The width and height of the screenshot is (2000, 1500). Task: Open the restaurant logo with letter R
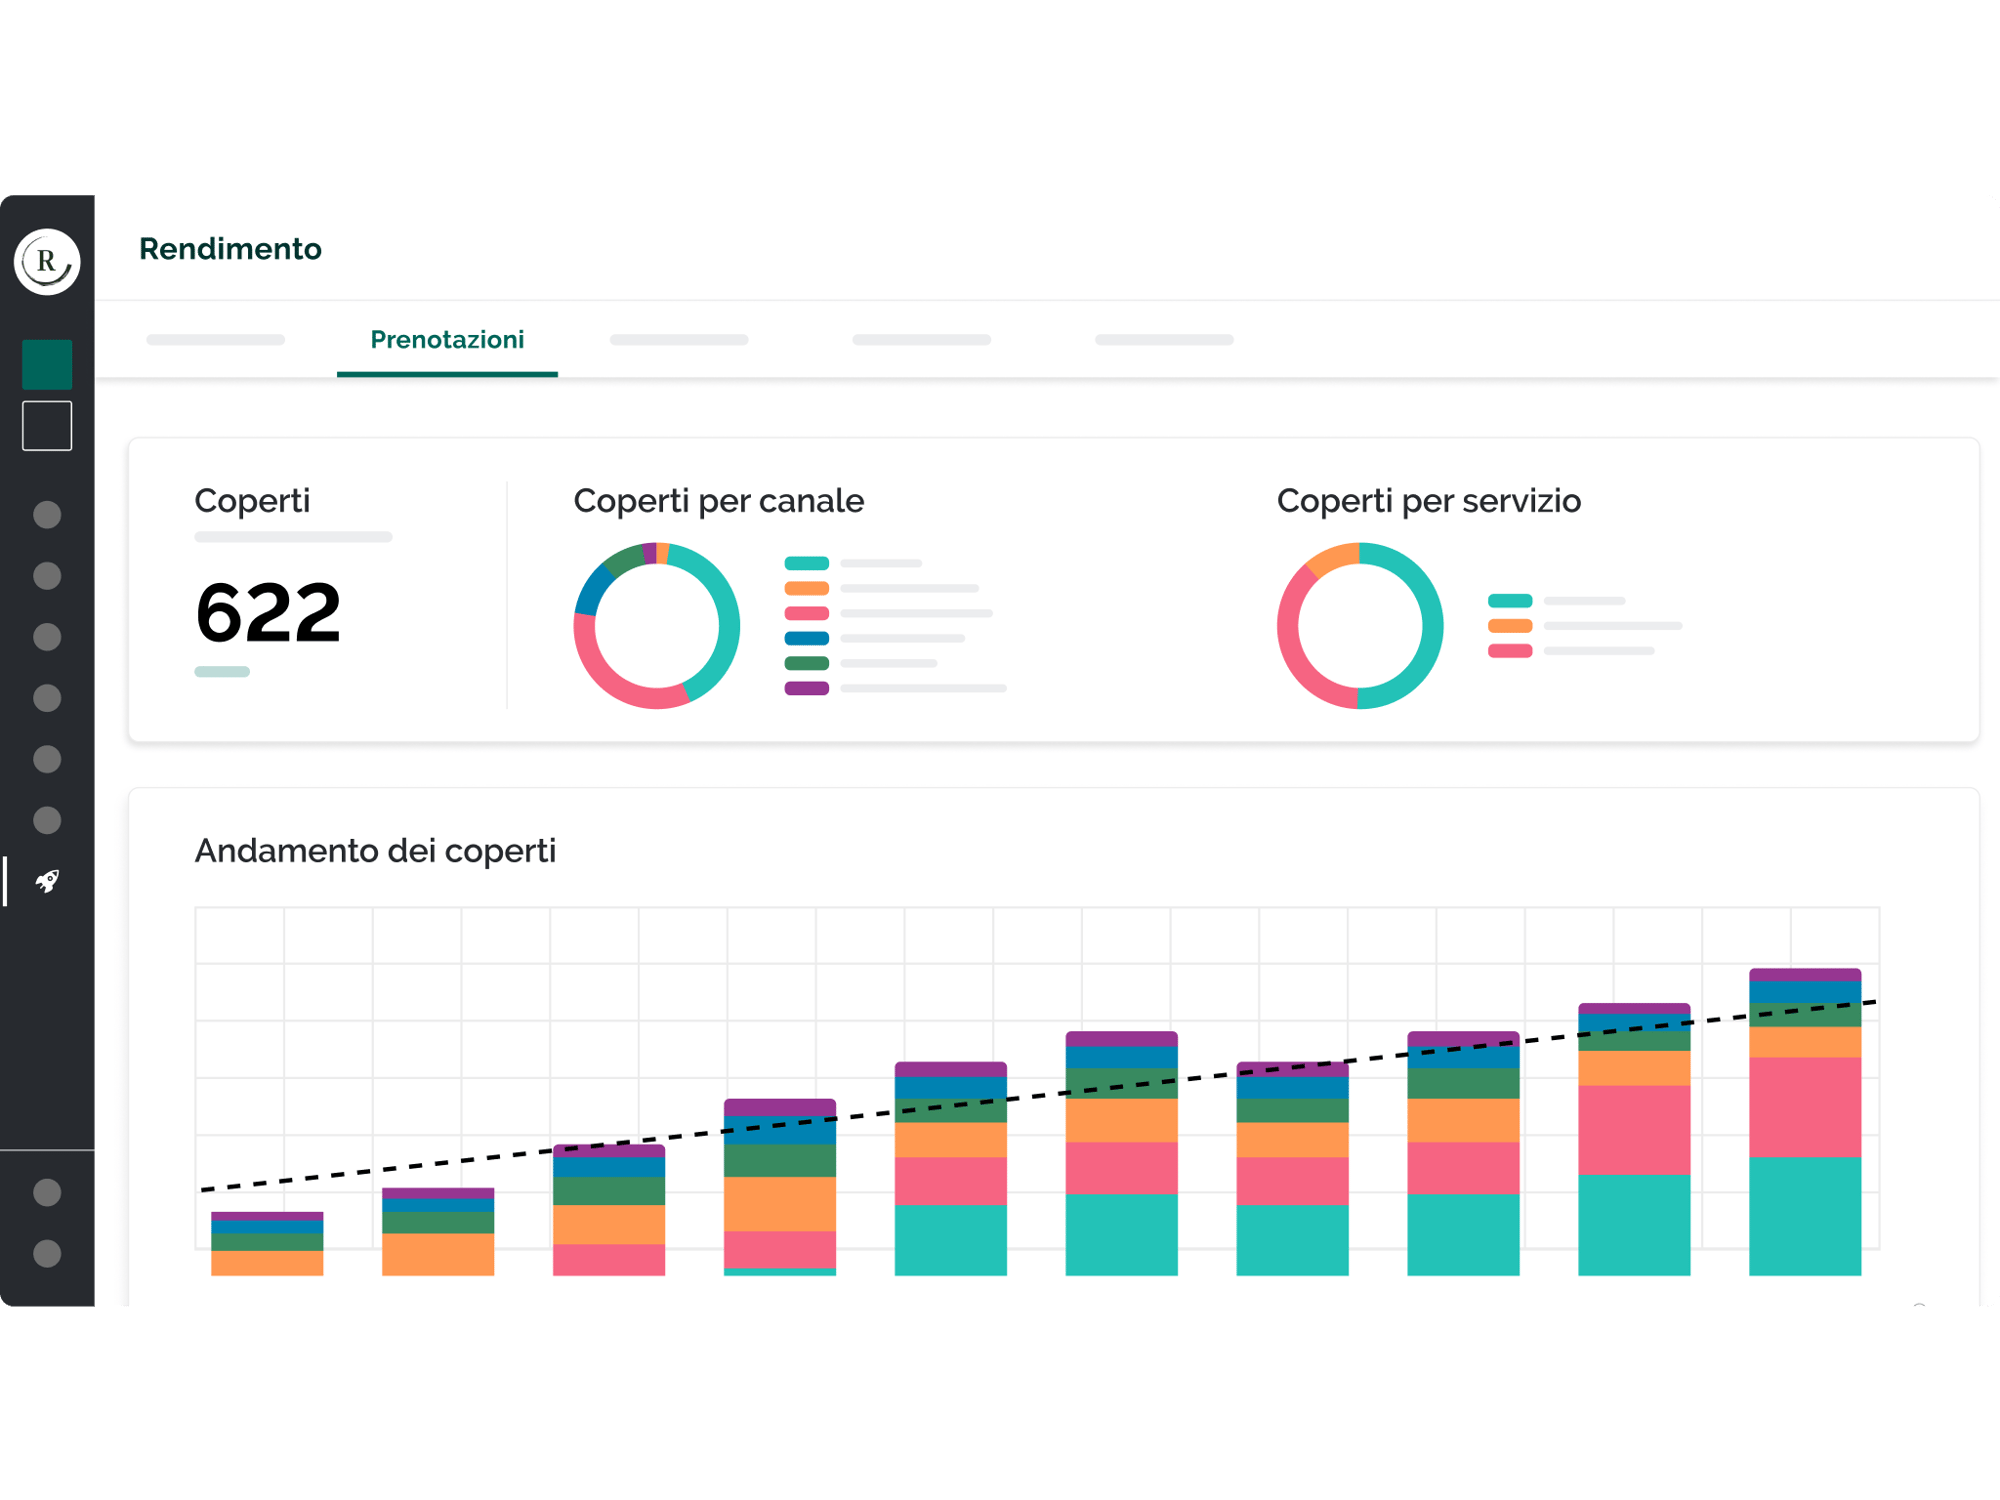[x=47, y=262]
